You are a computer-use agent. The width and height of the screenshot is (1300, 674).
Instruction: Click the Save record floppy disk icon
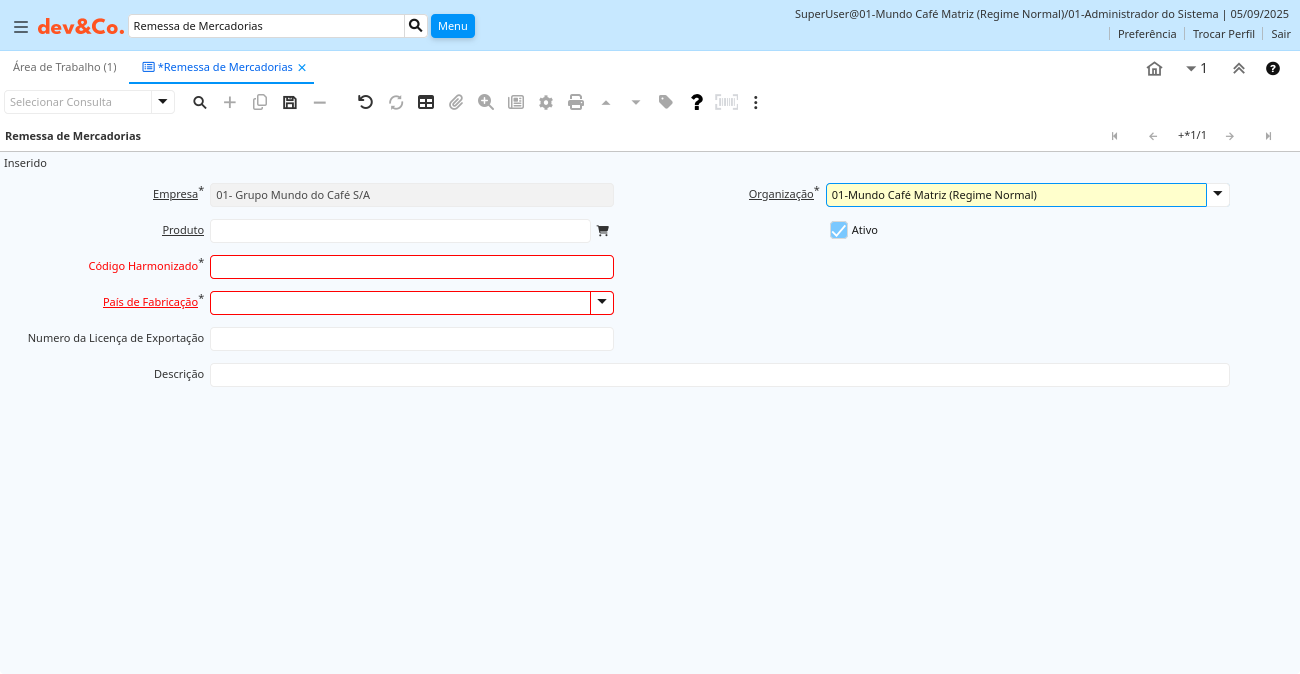coord(290,102)
